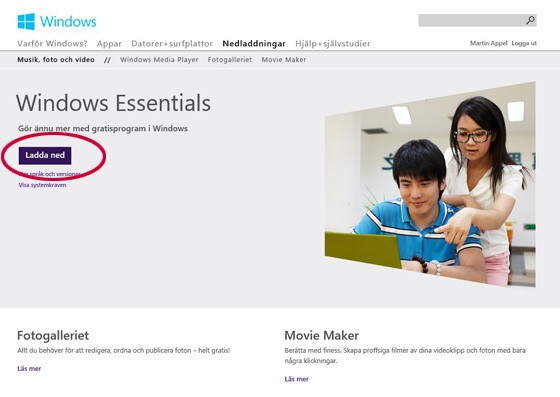The width and height of the screenshot is (560, 397).
Task: Click the hero photo of two people
Action: (430, 184)
